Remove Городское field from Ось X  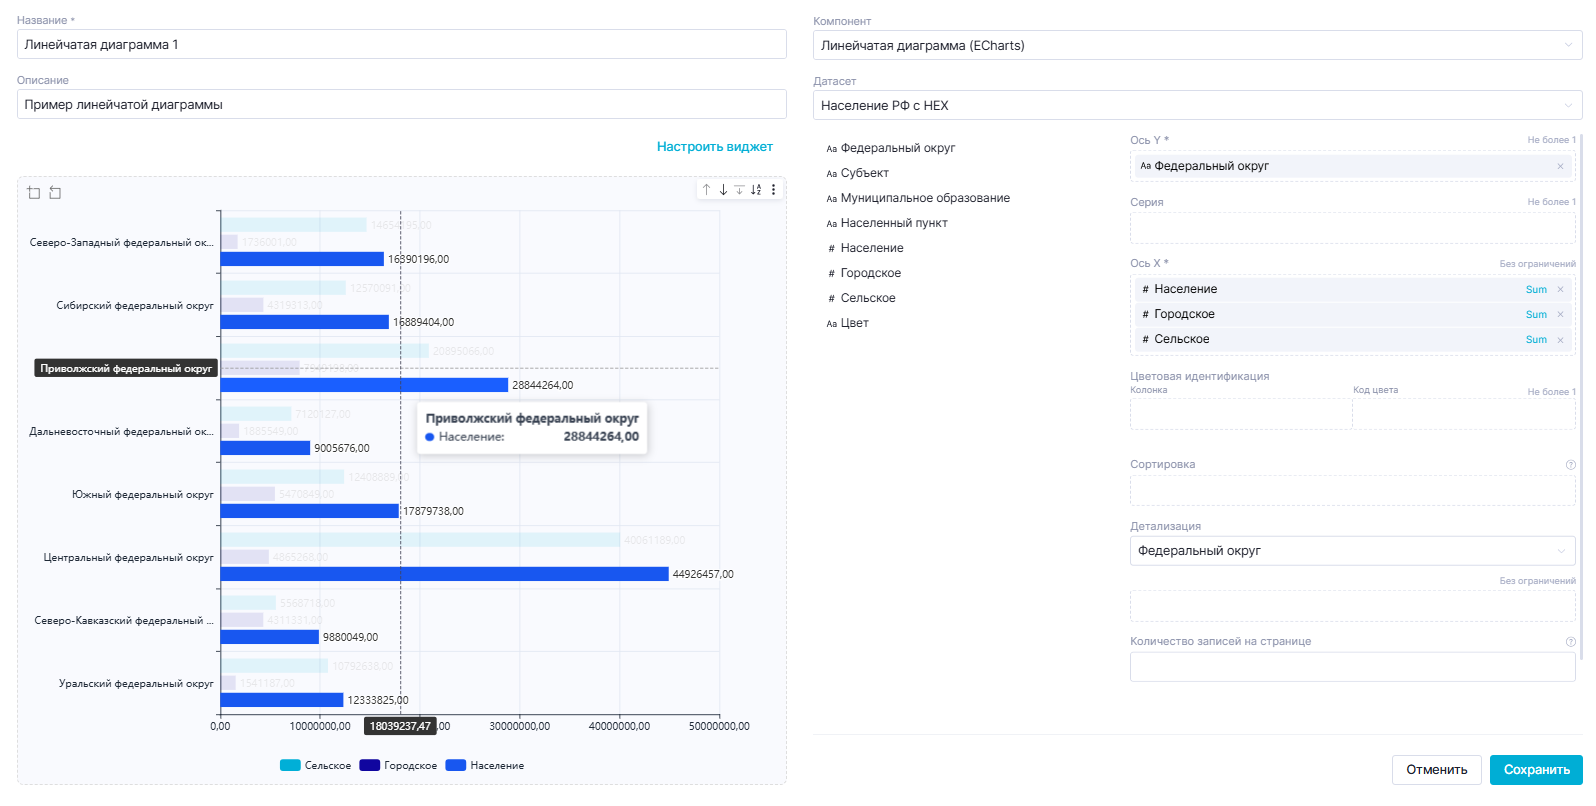point(1560,315)
